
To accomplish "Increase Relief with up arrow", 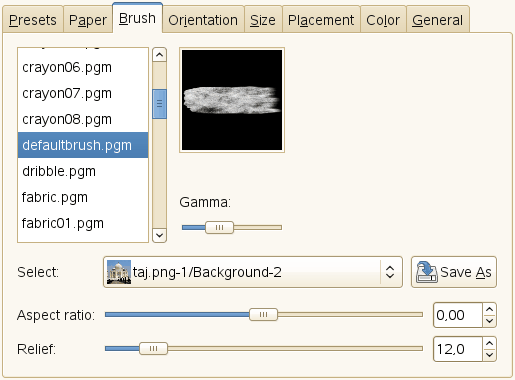I will [489, 343].
